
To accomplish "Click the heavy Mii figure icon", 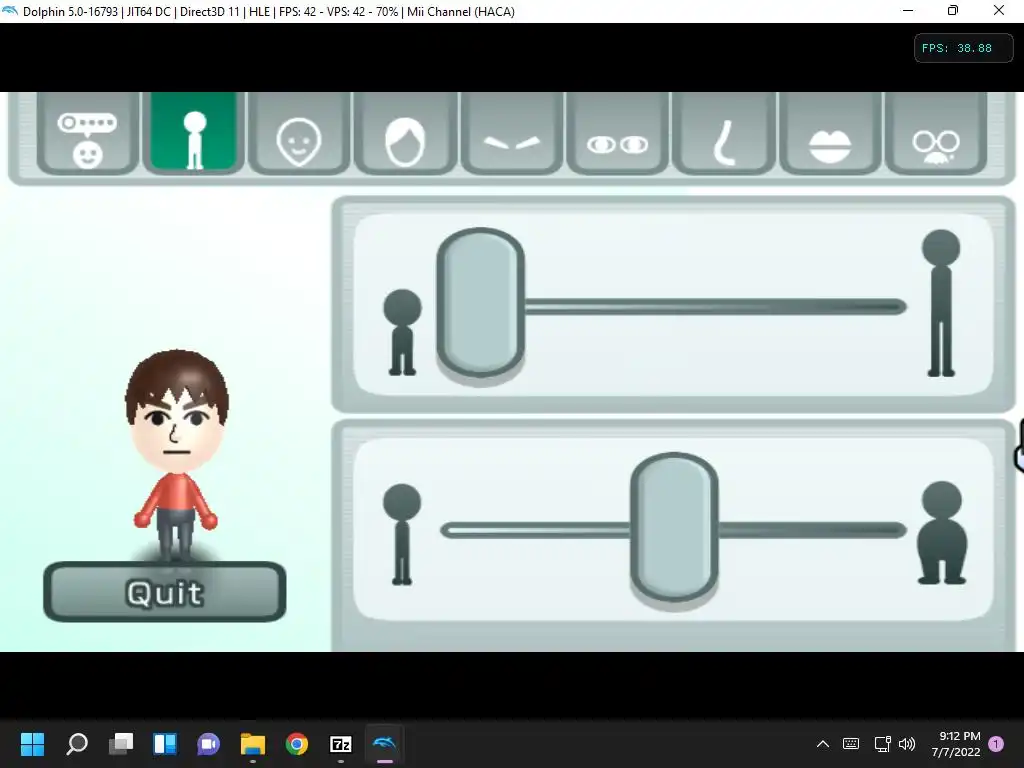I will tap(942, 533).
